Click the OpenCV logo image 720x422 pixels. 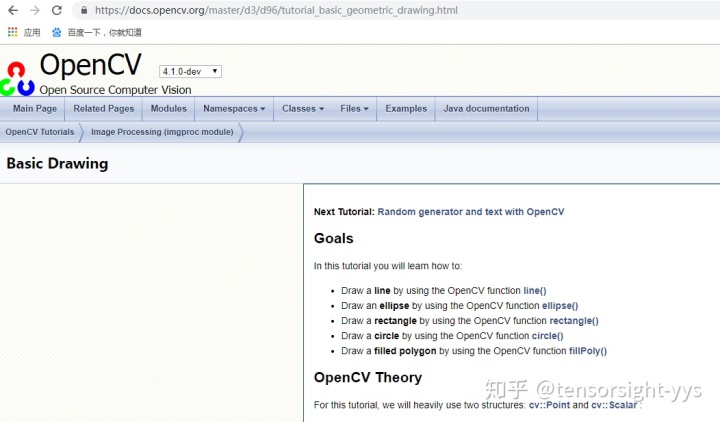click(x=17, y=79)
